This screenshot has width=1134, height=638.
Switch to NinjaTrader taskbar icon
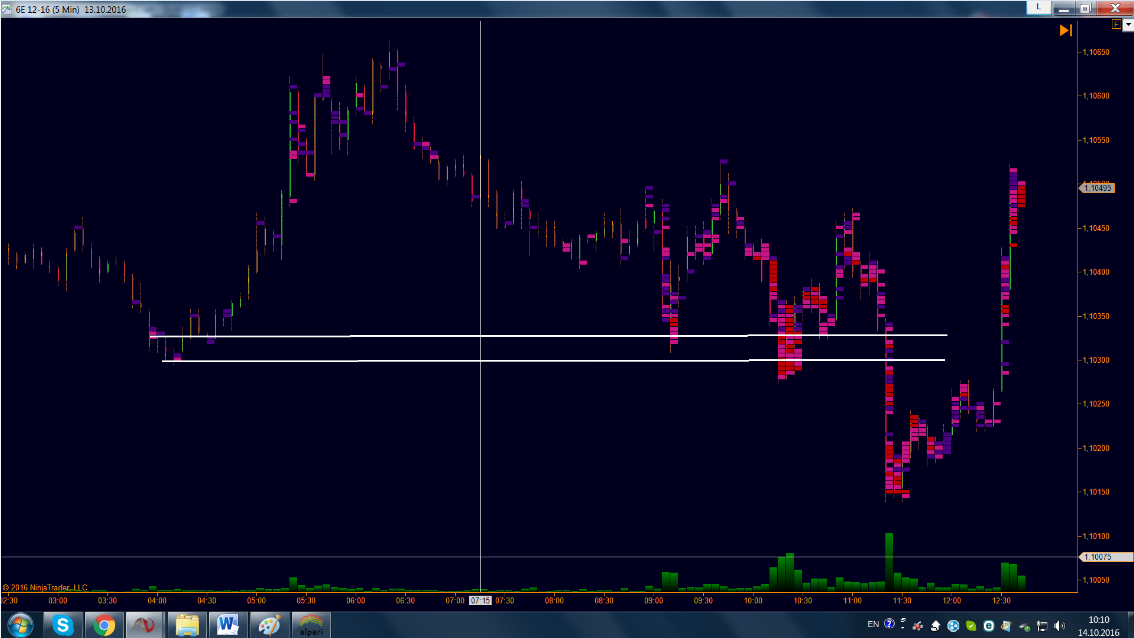pyautogui.click(x=145, y=625)
